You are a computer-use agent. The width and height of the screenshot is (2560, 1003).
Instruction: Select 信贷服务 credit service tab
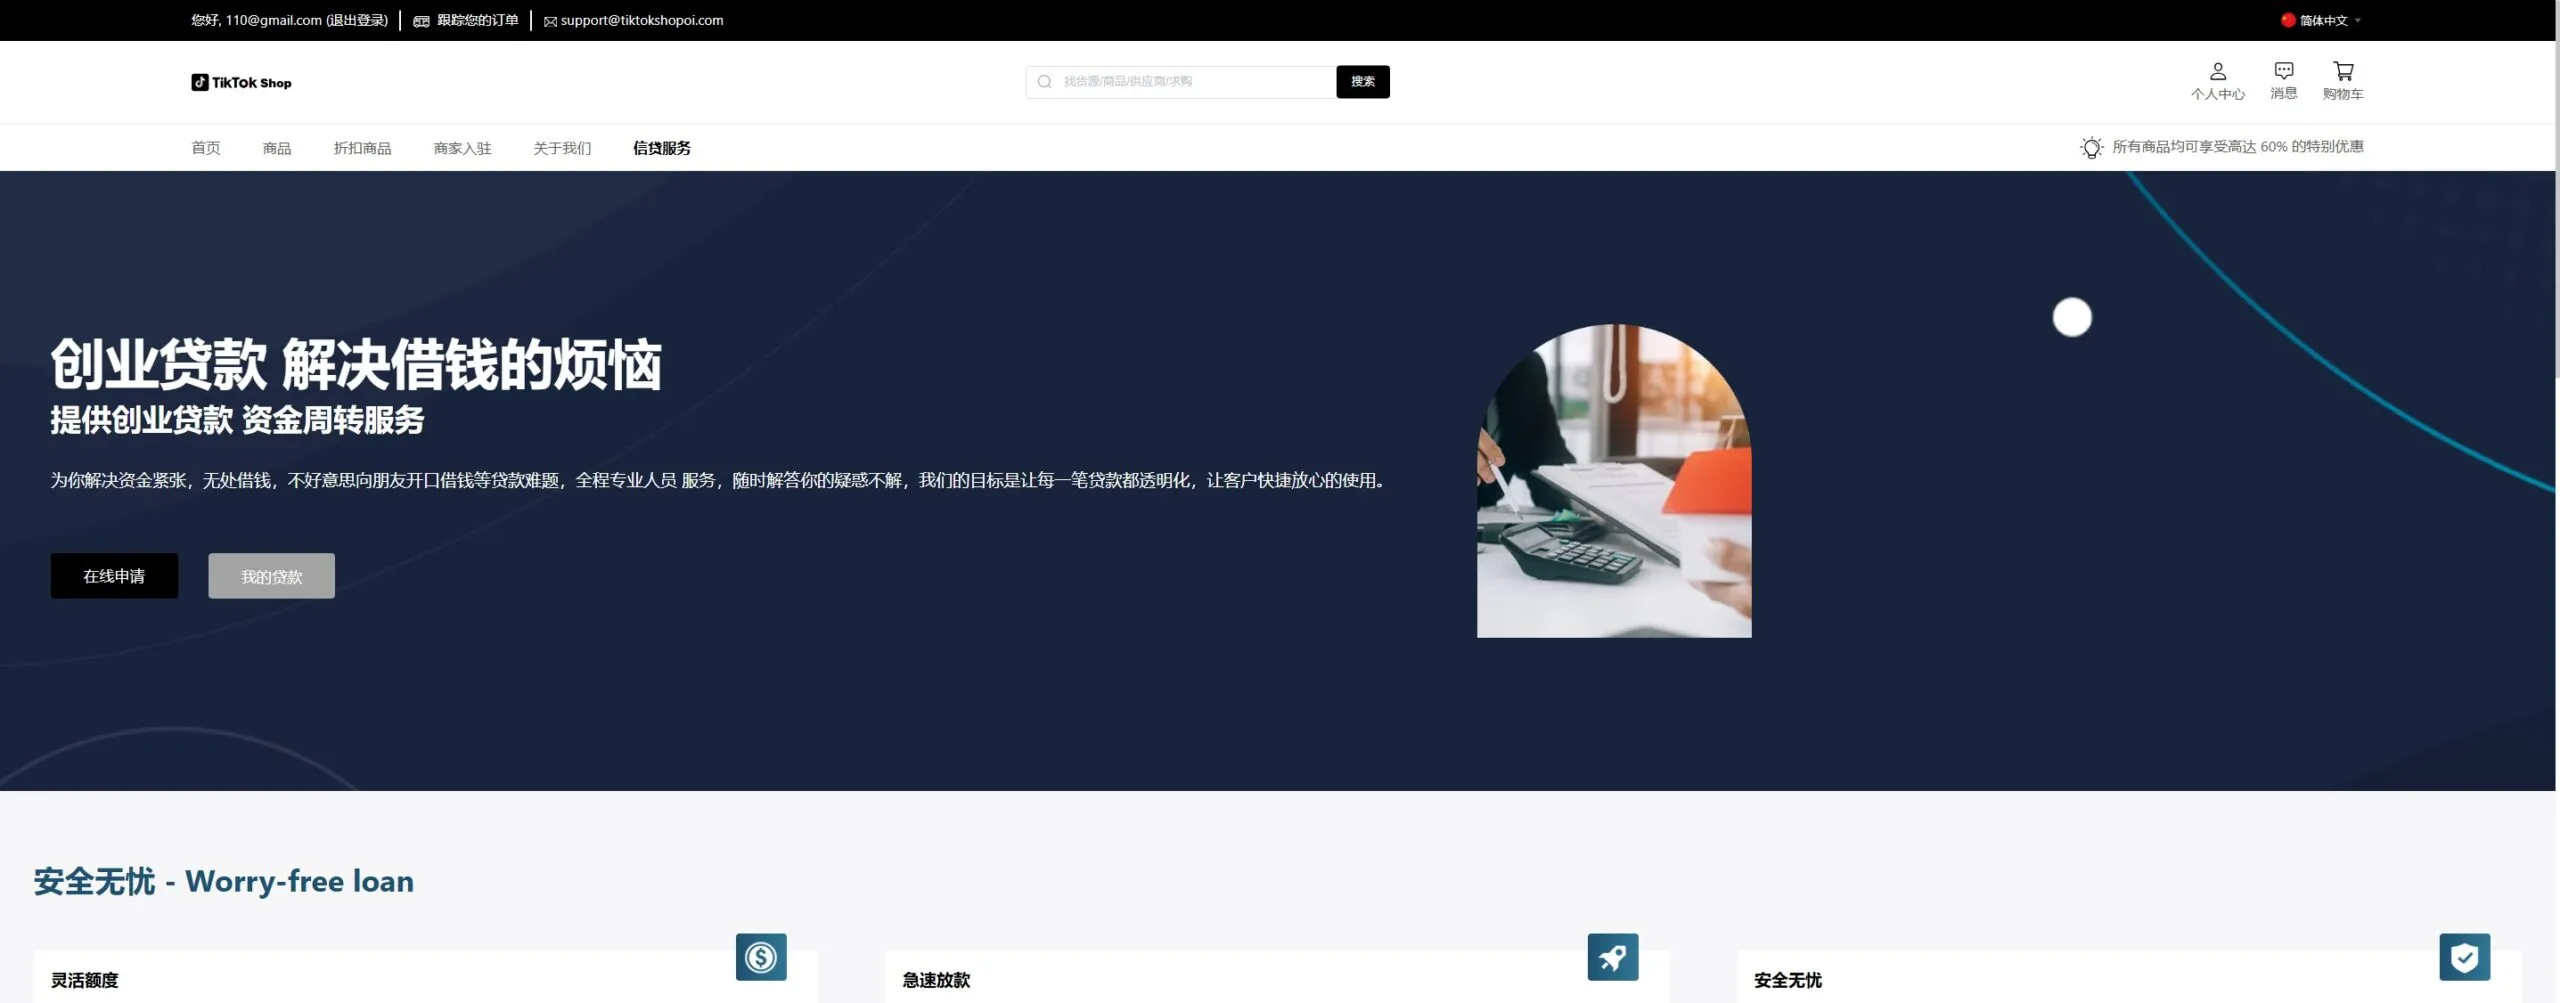click(662, 148)
